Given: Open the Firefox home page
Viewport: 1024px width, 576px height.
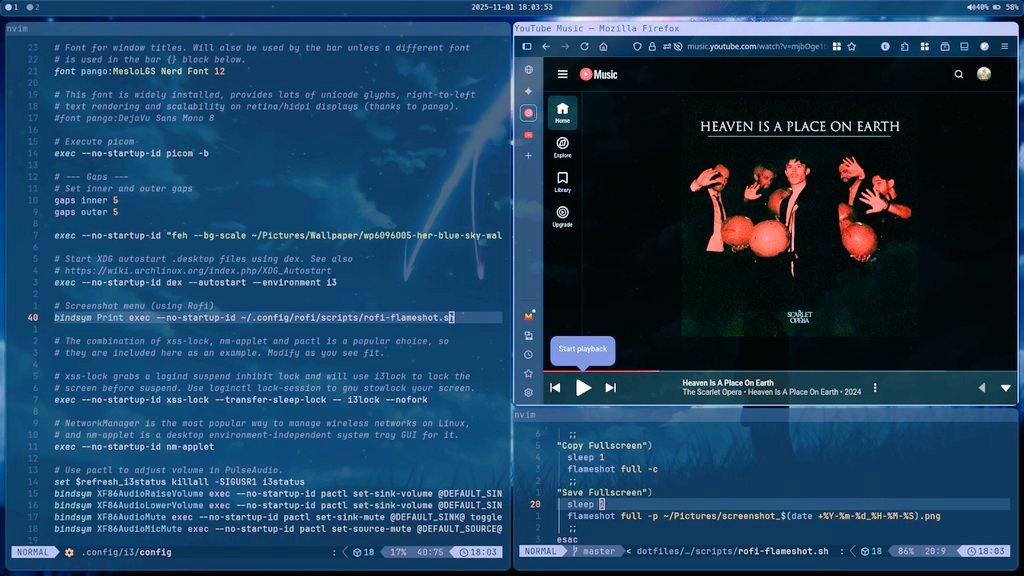Looking at the screenshot, I should pyautogui.click(x=603, y=46).
